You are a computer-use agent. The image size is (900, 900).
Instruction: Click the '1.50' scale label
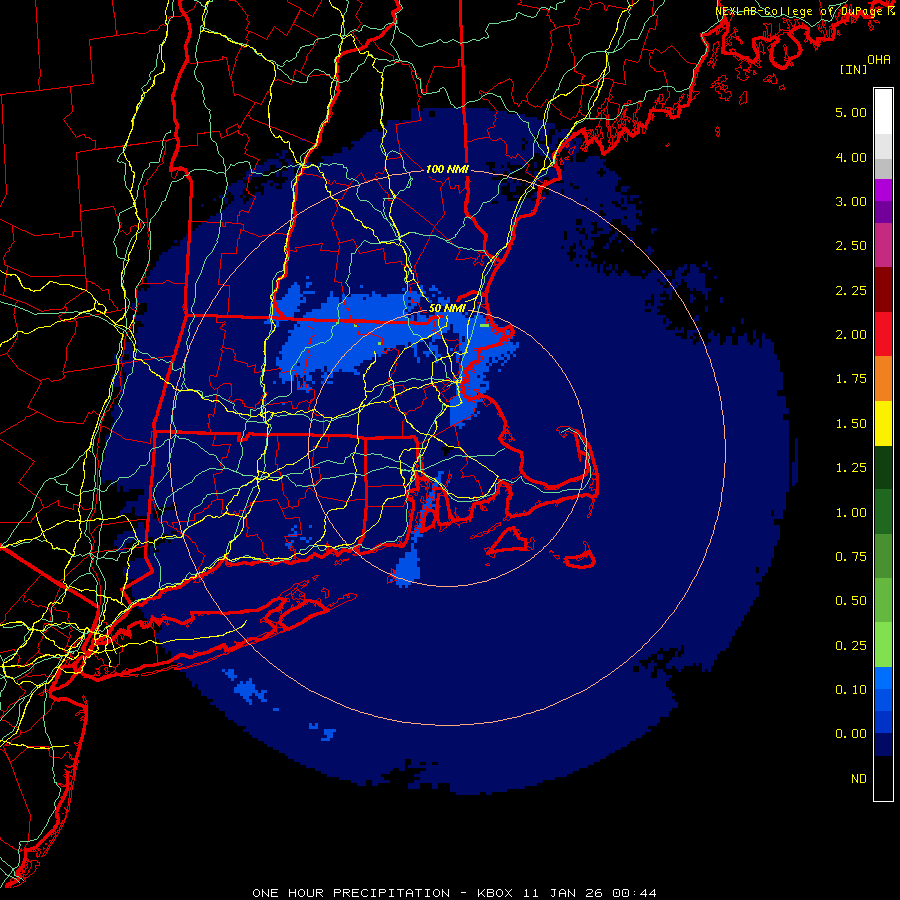tap(851, 424)
